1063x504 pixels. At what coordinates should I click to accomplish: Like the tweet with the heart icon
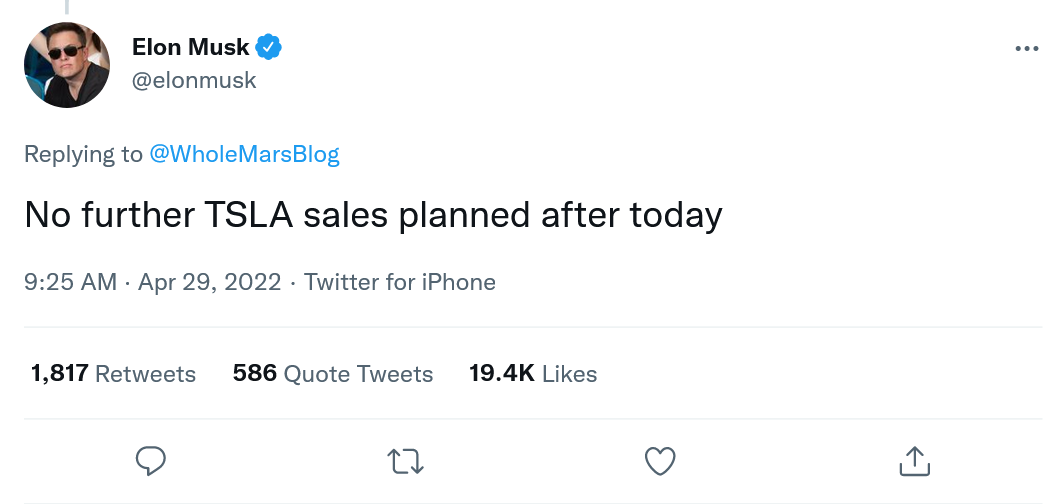(660, 461)
